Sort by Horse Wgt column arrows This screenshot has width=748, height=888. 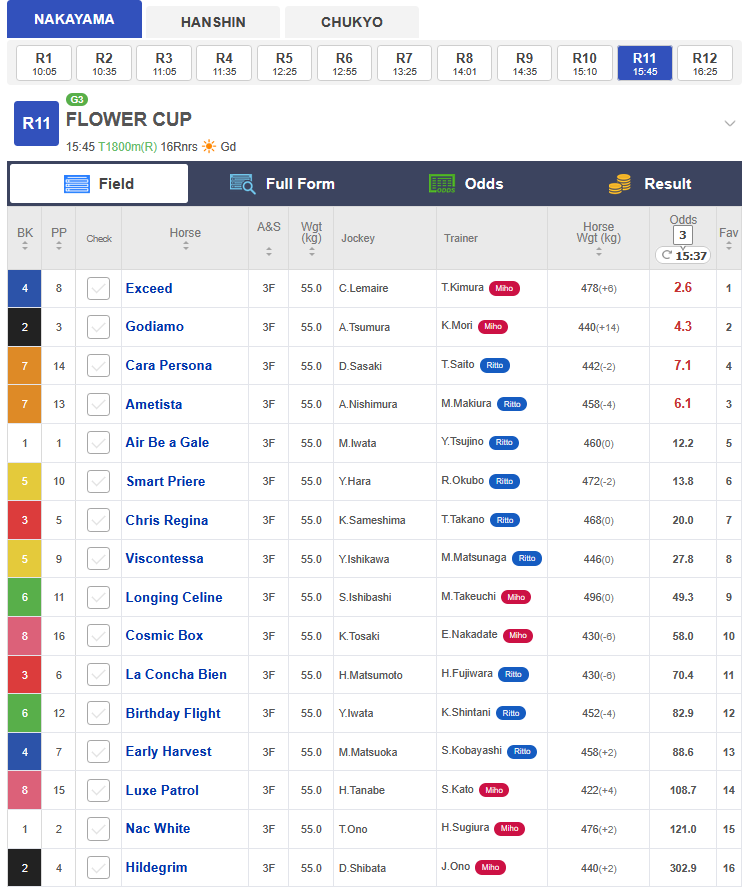point(599,251)
